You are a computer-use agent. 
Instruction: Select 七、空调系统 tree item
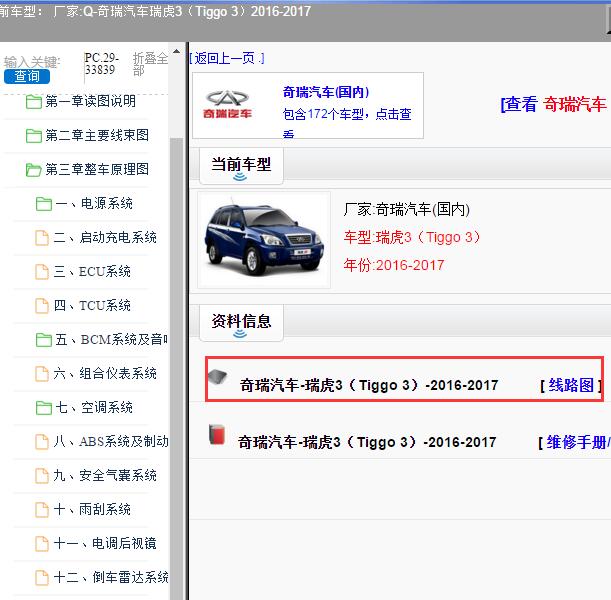pyautogui.click(x=94, y=407)
